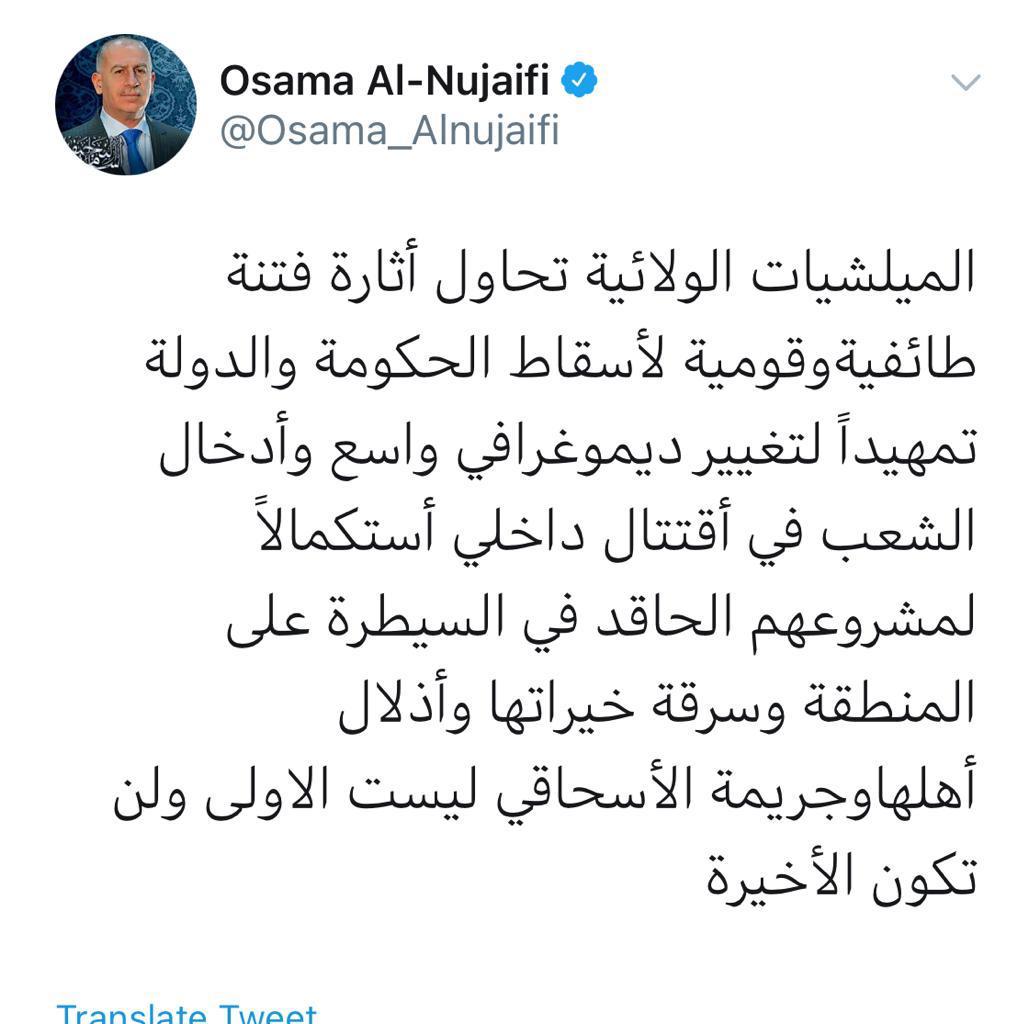
Task: Select tweet line starting "لمشروعهم الحاقد"
Action: point(601,620)
